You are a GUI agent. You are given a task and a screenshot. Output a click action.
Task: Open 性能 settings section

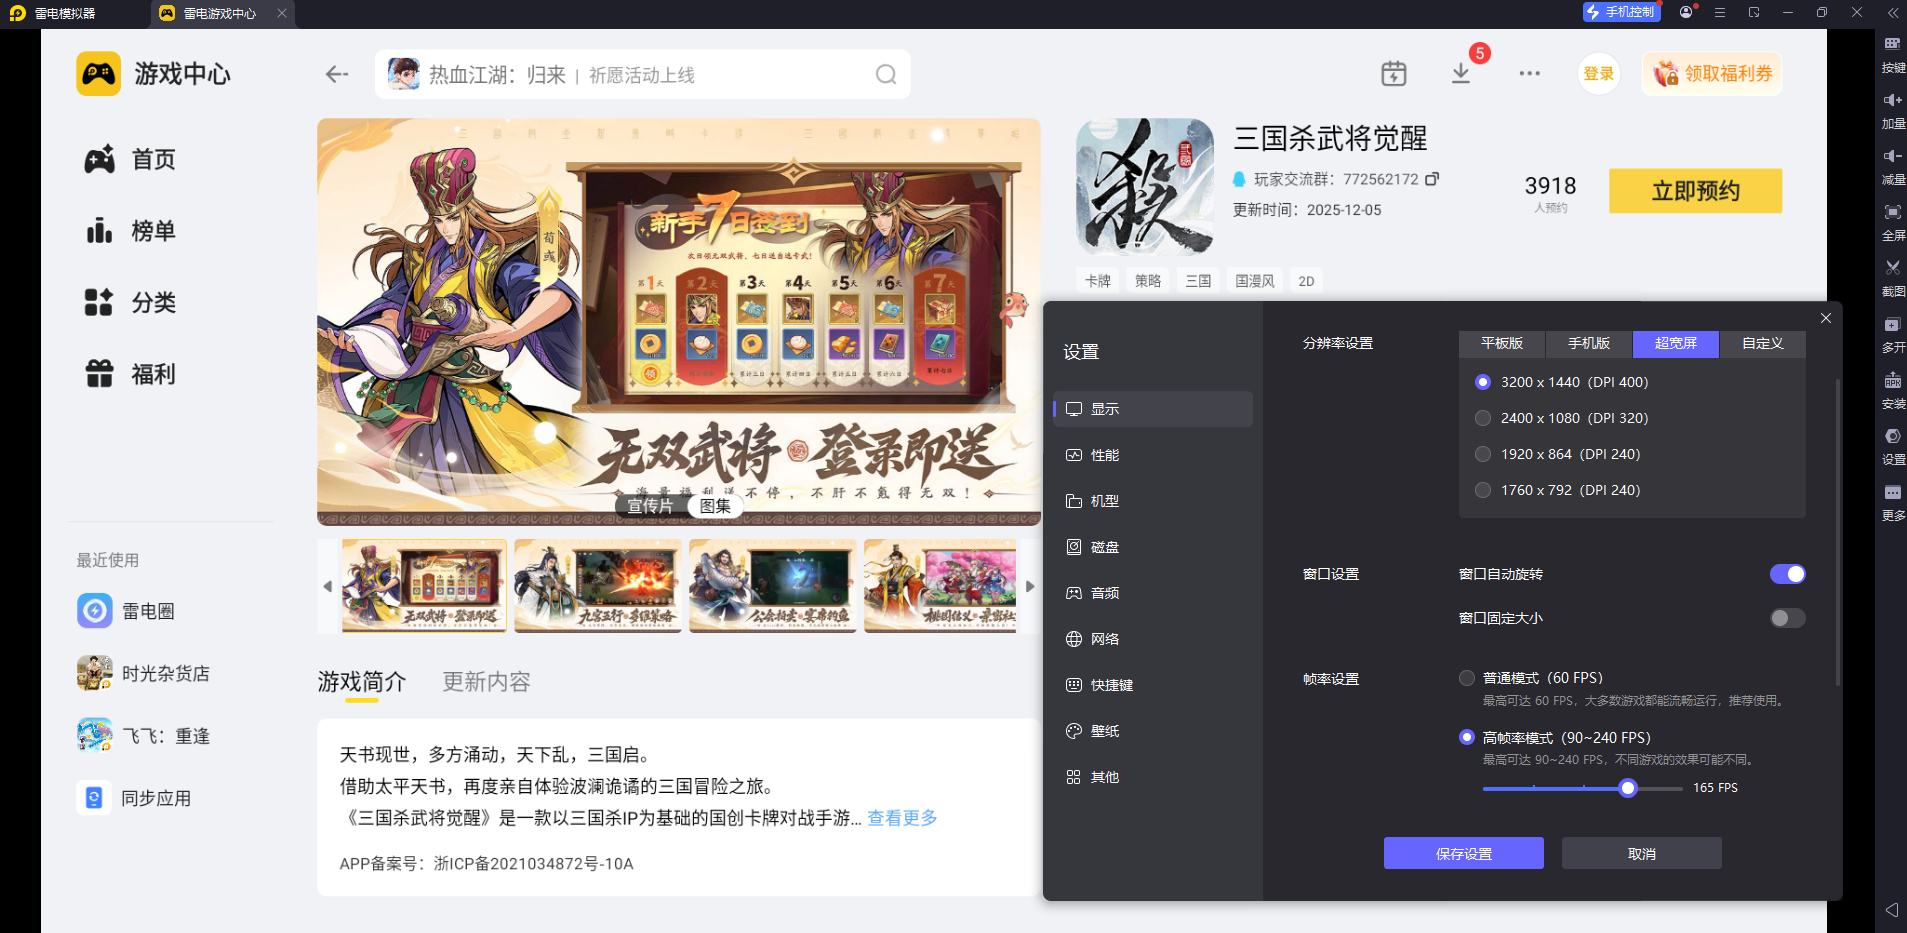[x=1153, y=455]
